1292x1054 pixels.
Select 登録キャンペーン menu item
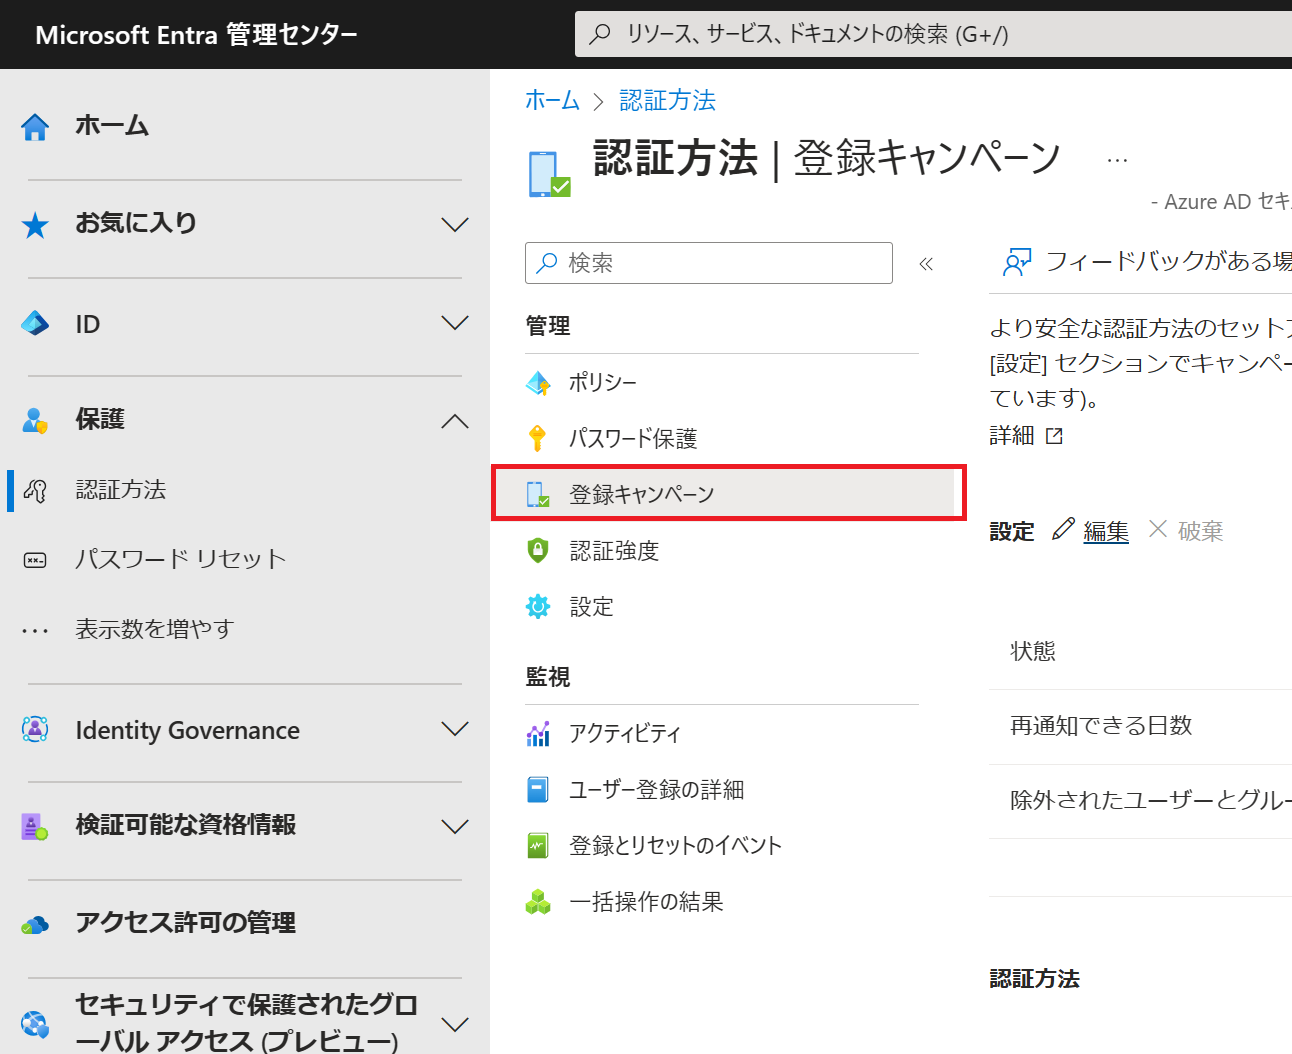[729, 494]
